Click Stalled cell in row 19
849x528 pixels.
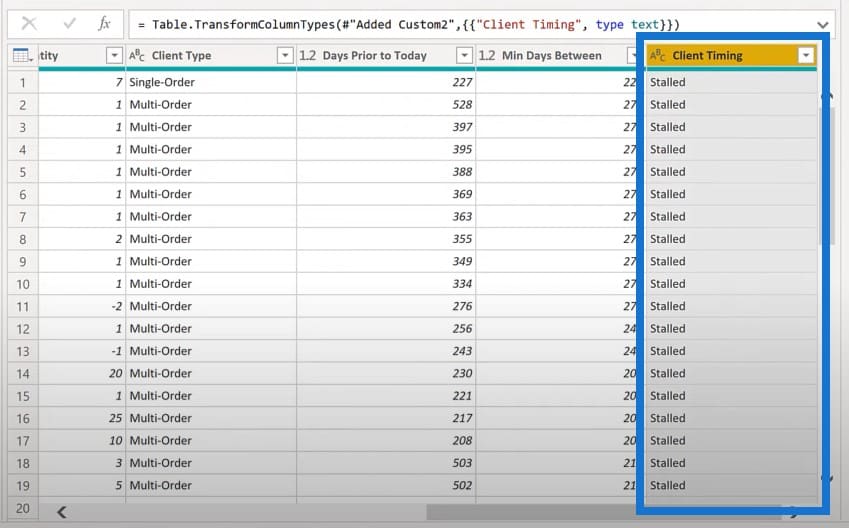(x=731, y=486)
